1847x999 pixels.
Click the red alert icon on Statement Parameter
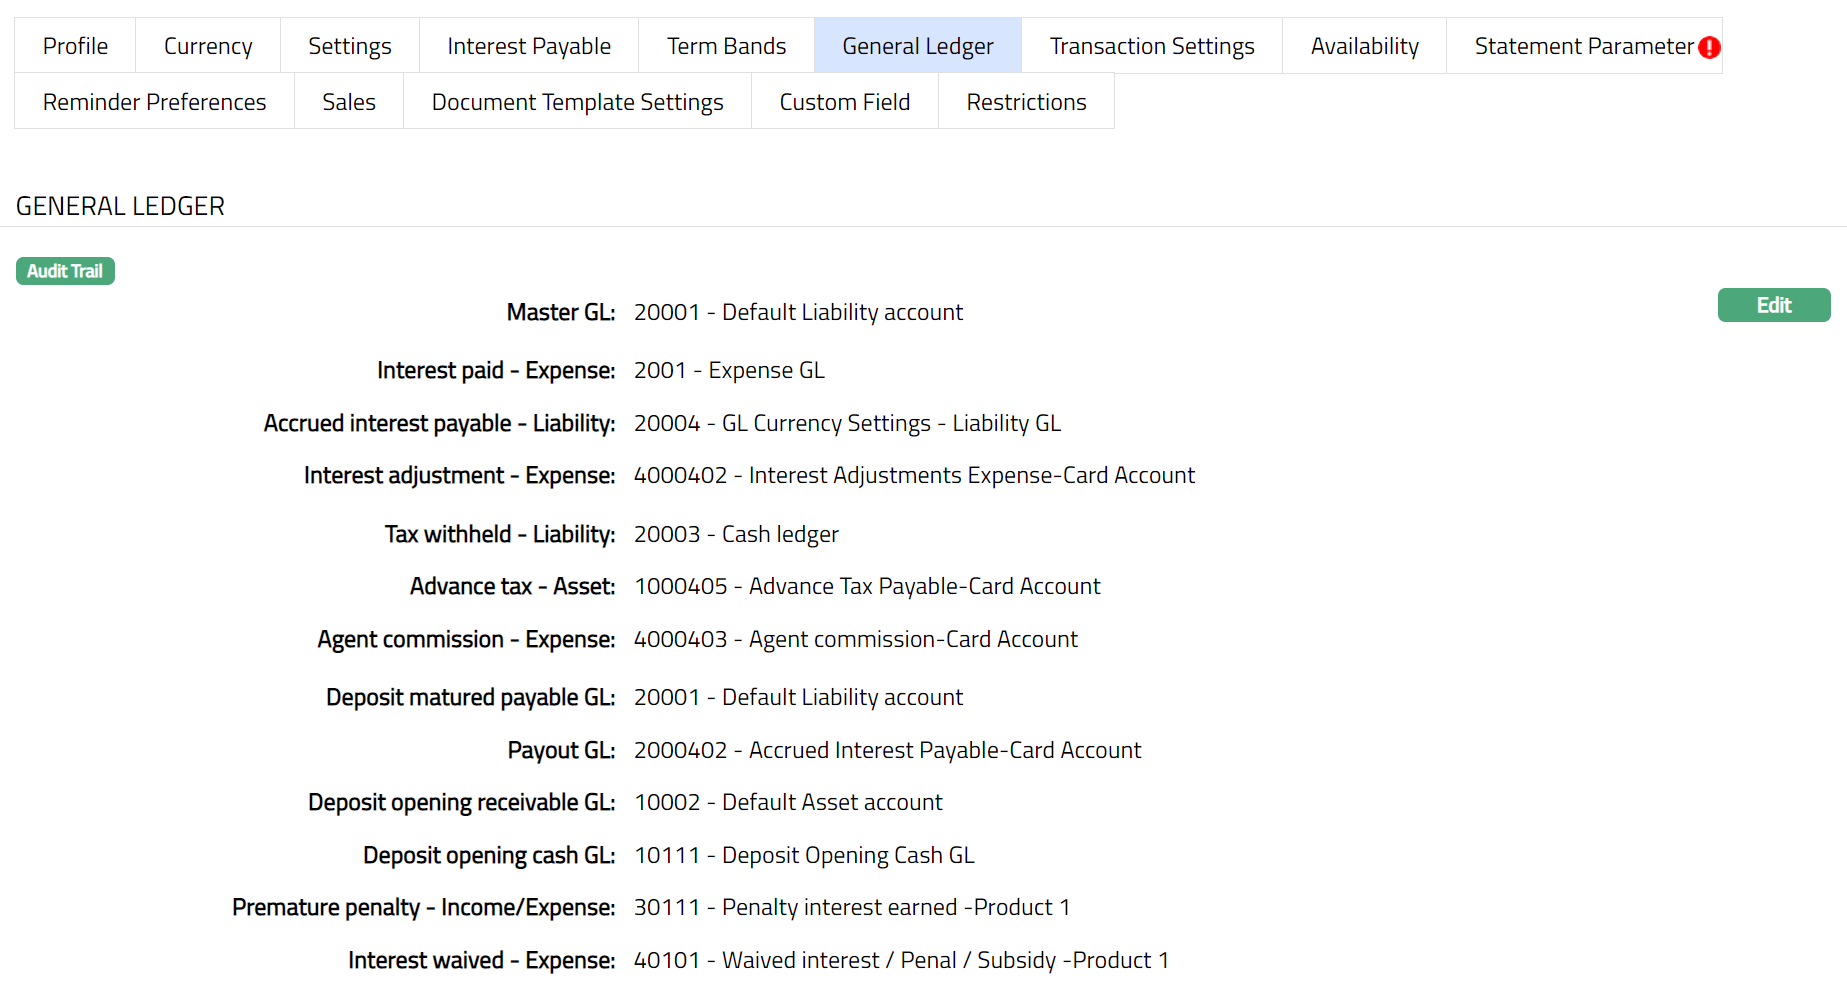1709,47
